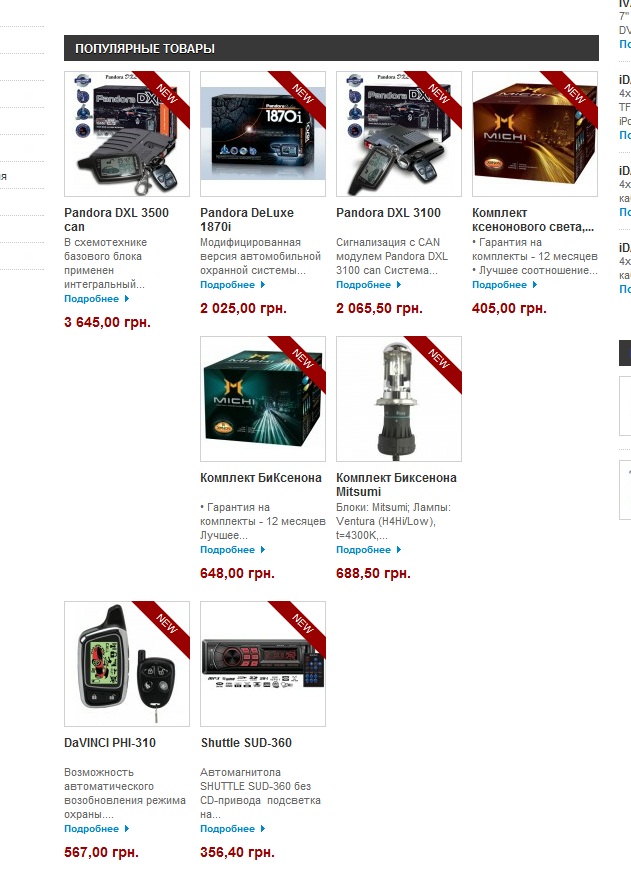
Task: Click Подробнее under Pandora DXL 3500 can
Action: tap(92, 299)
